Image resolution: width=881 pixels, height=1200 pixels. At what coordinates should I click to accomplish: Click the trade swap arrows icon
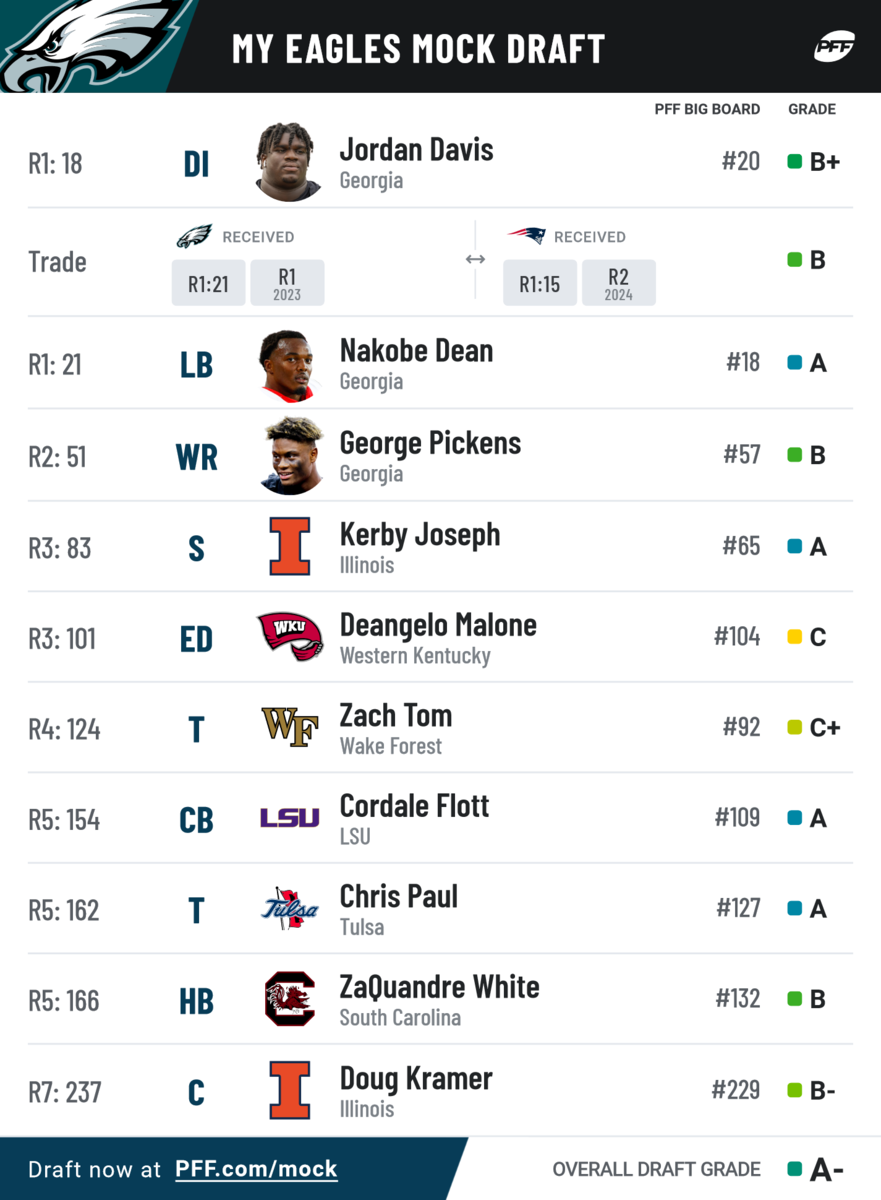[x=475, y=259]
